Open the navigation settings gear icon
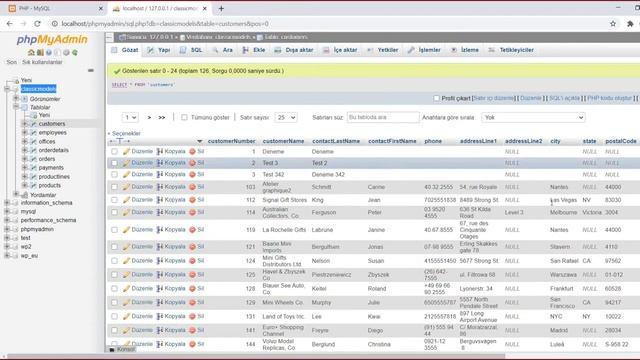 (x=66, y=53)
